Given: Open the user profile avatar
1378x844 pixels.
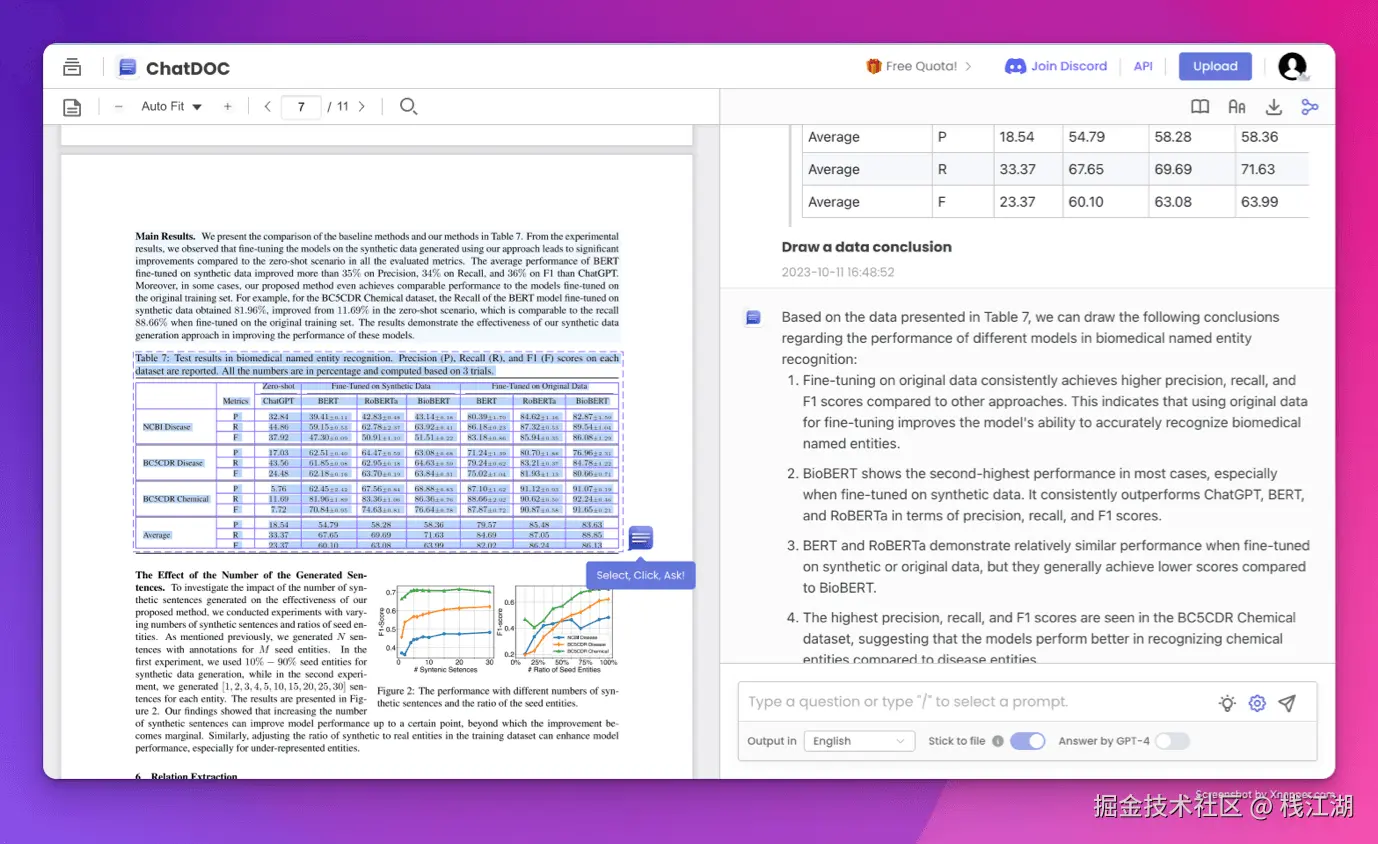Looking at the screenshot, I should pos(1293,67).
